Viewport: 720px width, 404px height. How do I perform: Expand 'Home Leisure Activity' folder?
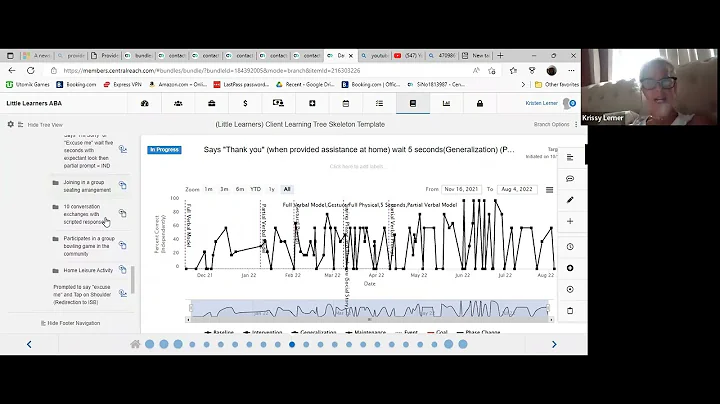tap(56, 271)
